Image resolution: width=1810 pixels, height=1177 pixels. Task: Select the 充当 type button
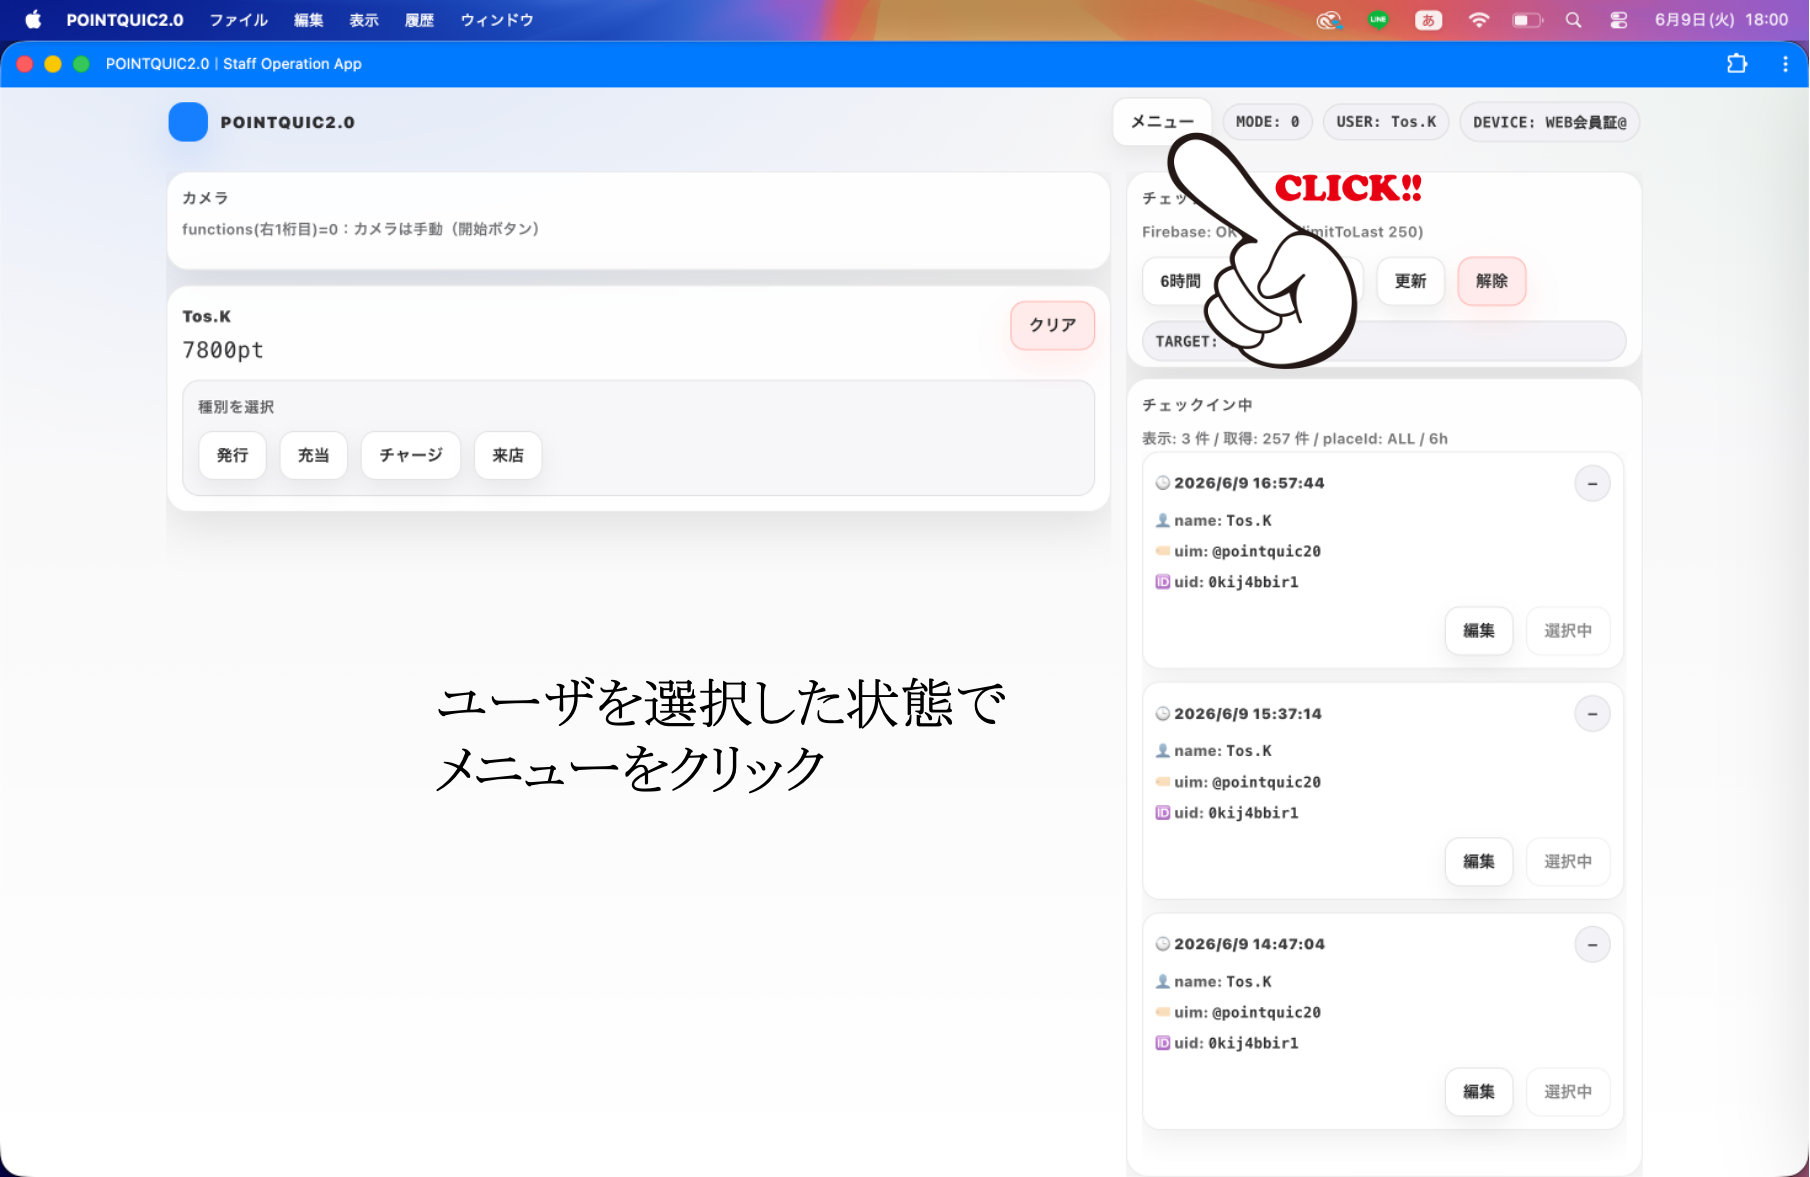point(313,455)
